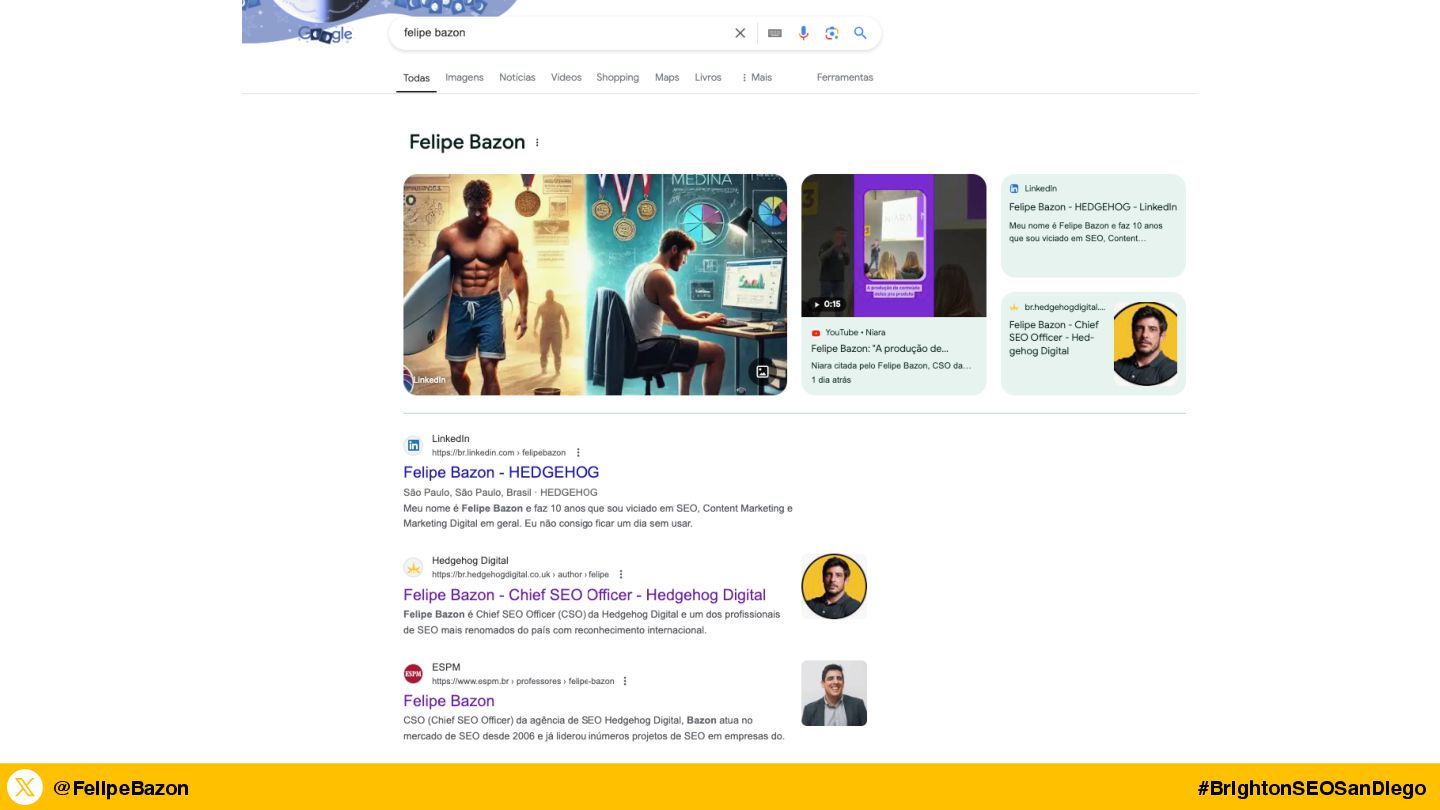The width and height of the screenshot is (1440, 810).
Task: Click the #BrightonSEOSanDiego hashtag
Action: [1311, 788]
